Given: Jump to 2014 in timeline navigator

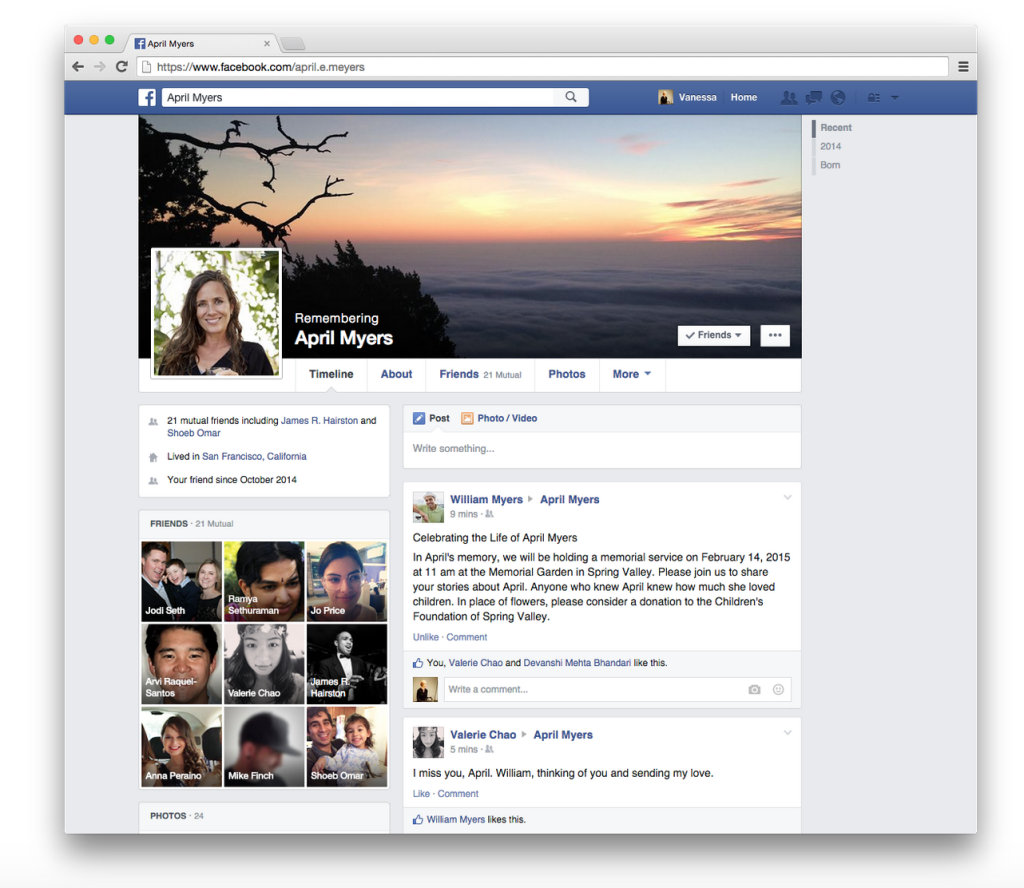Looking at the screenshot, I should click(830, 146).
